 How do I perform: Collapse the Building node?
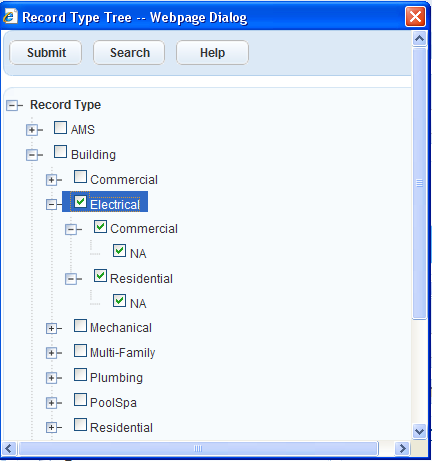click(32, 155)
